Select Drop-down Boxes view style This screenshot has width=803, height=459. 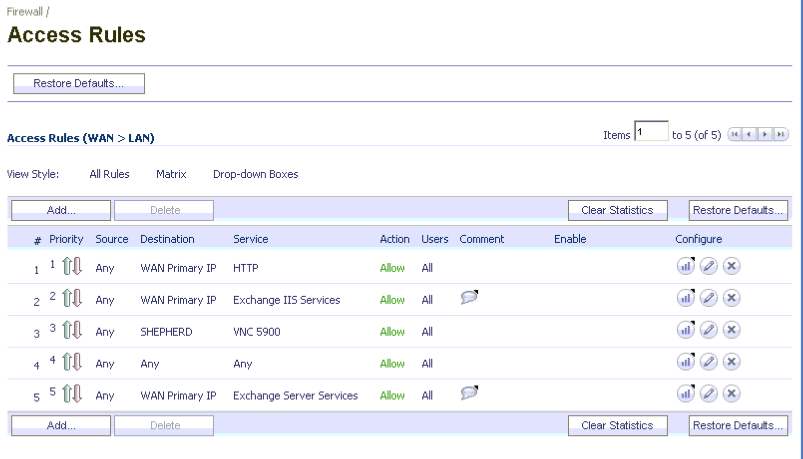[256, 174]
